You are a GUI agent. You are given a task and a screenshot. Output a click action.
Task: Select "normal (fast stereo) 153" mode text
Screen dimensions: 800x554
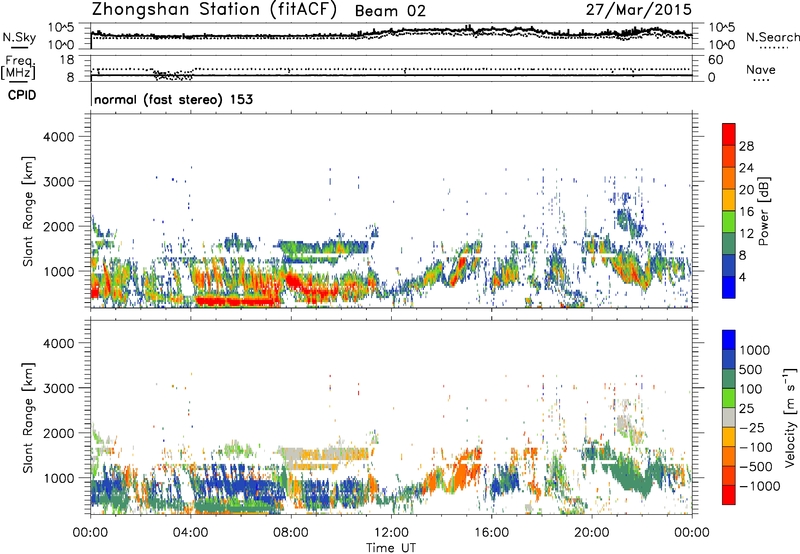pos(173,99)
